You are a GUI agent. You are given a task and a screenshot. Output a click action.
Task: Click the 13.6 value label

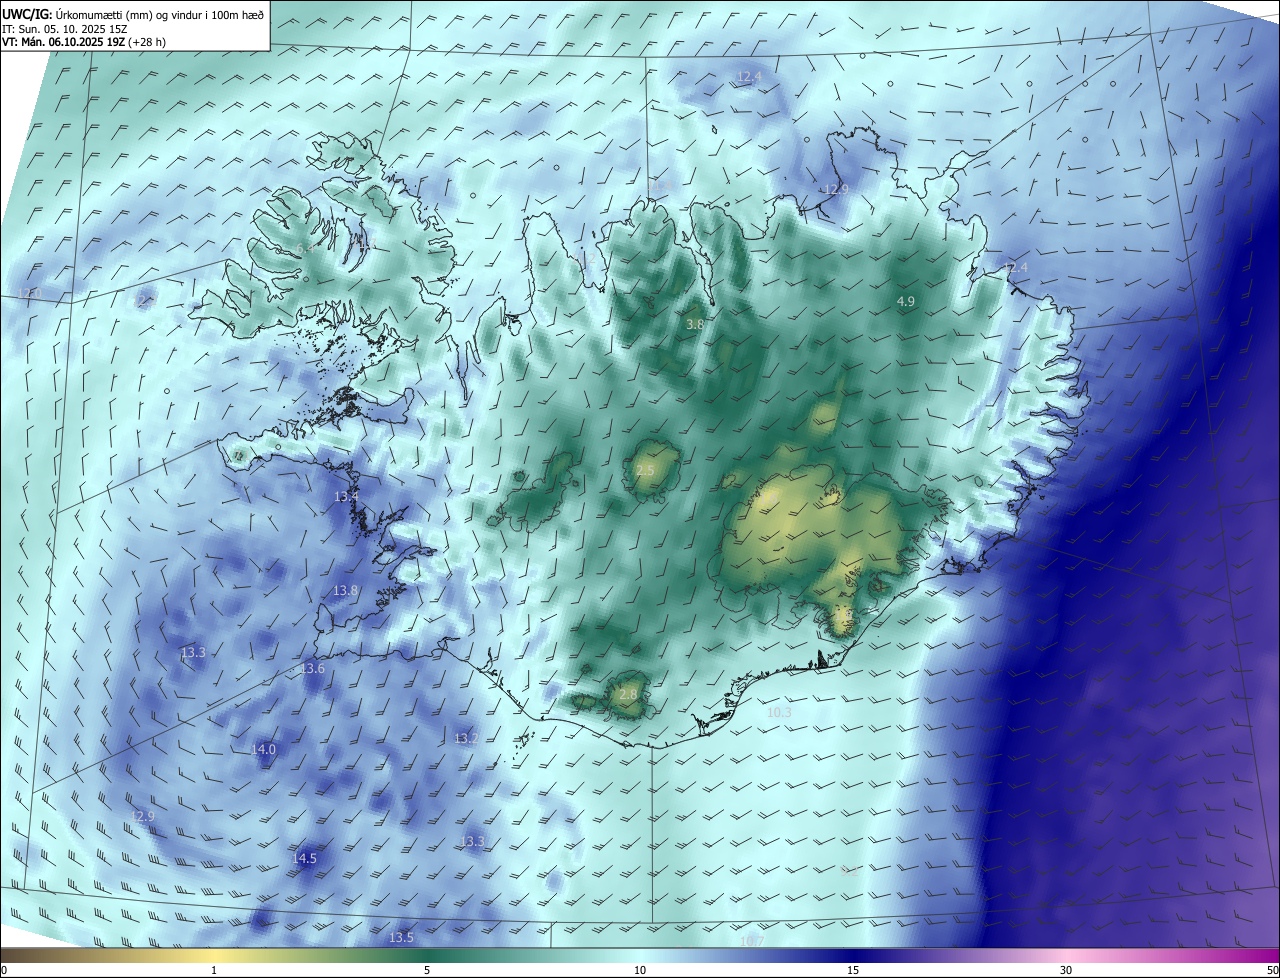point(313,669)
